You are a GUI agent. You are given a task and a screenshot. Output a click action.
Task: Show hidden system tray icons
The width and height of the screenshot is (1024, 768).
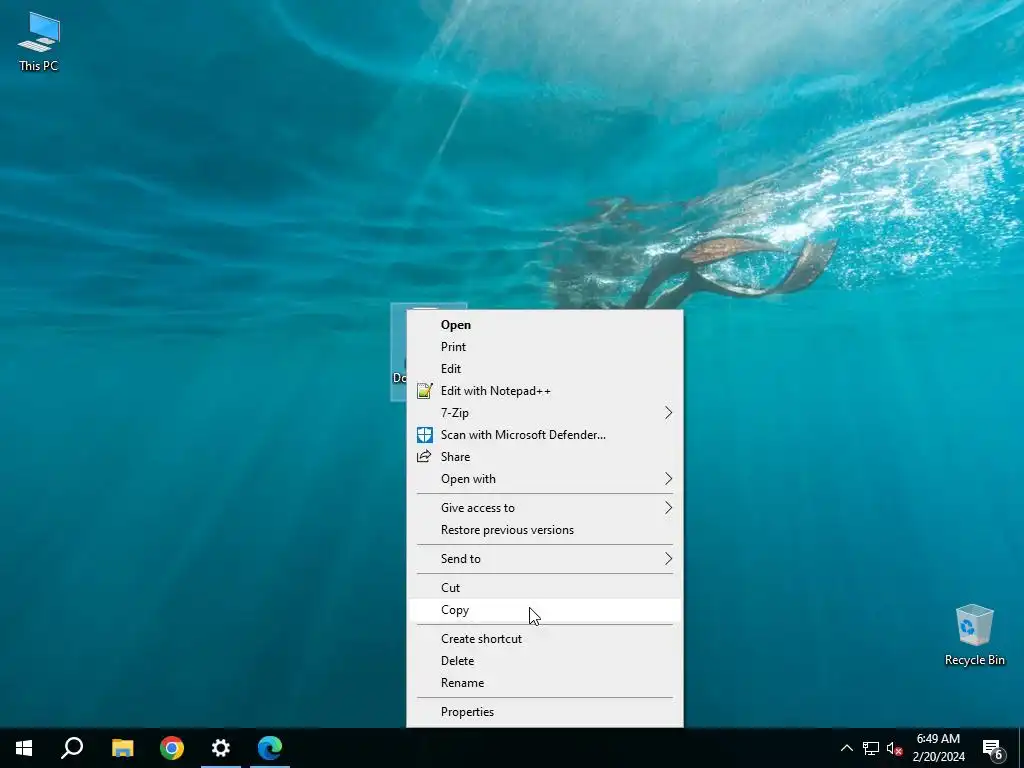846,748
